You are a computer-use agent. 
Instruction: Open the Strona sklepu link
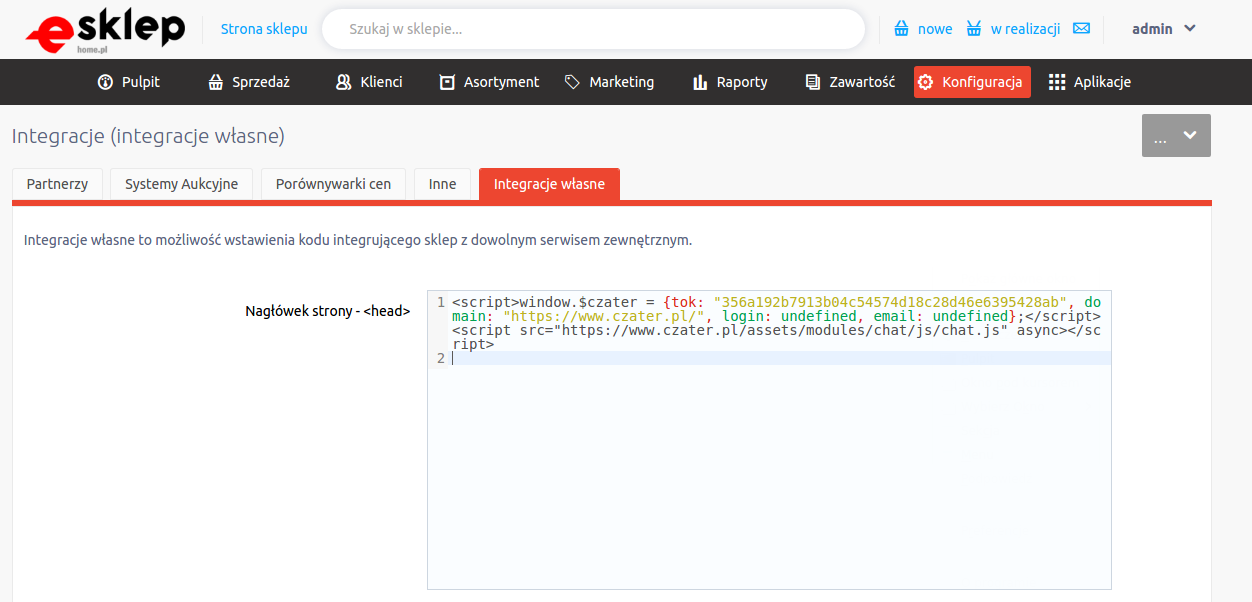pyautogui.click(x=264, y=29)
